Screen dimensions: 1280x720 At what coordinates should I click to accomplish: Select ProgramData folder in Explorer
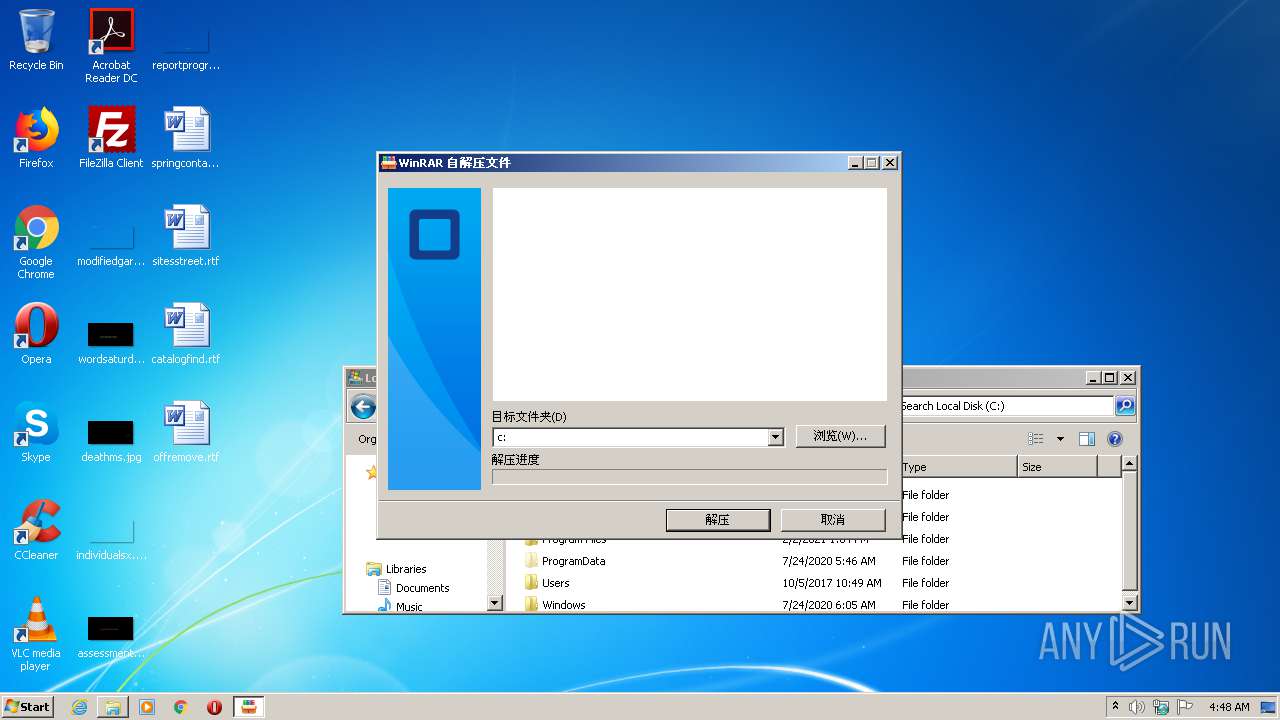click(x=573, y=561)
